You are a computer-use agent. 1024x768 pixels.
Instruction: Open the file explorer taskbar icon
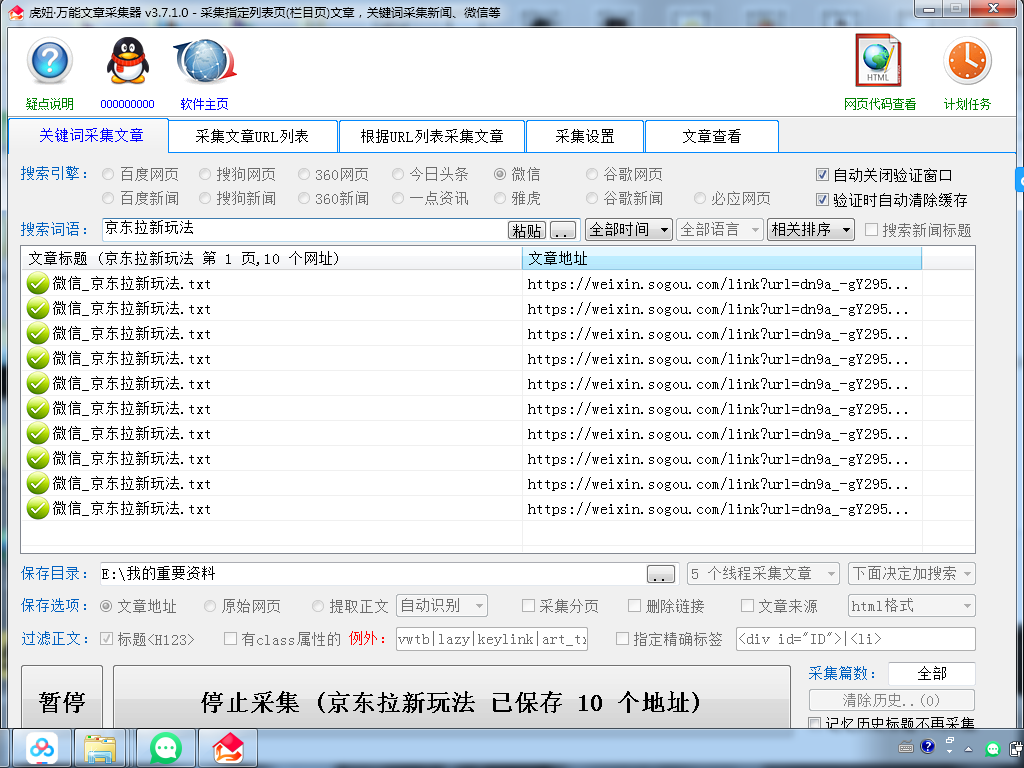pyautogui.click(x=100, y=748)
